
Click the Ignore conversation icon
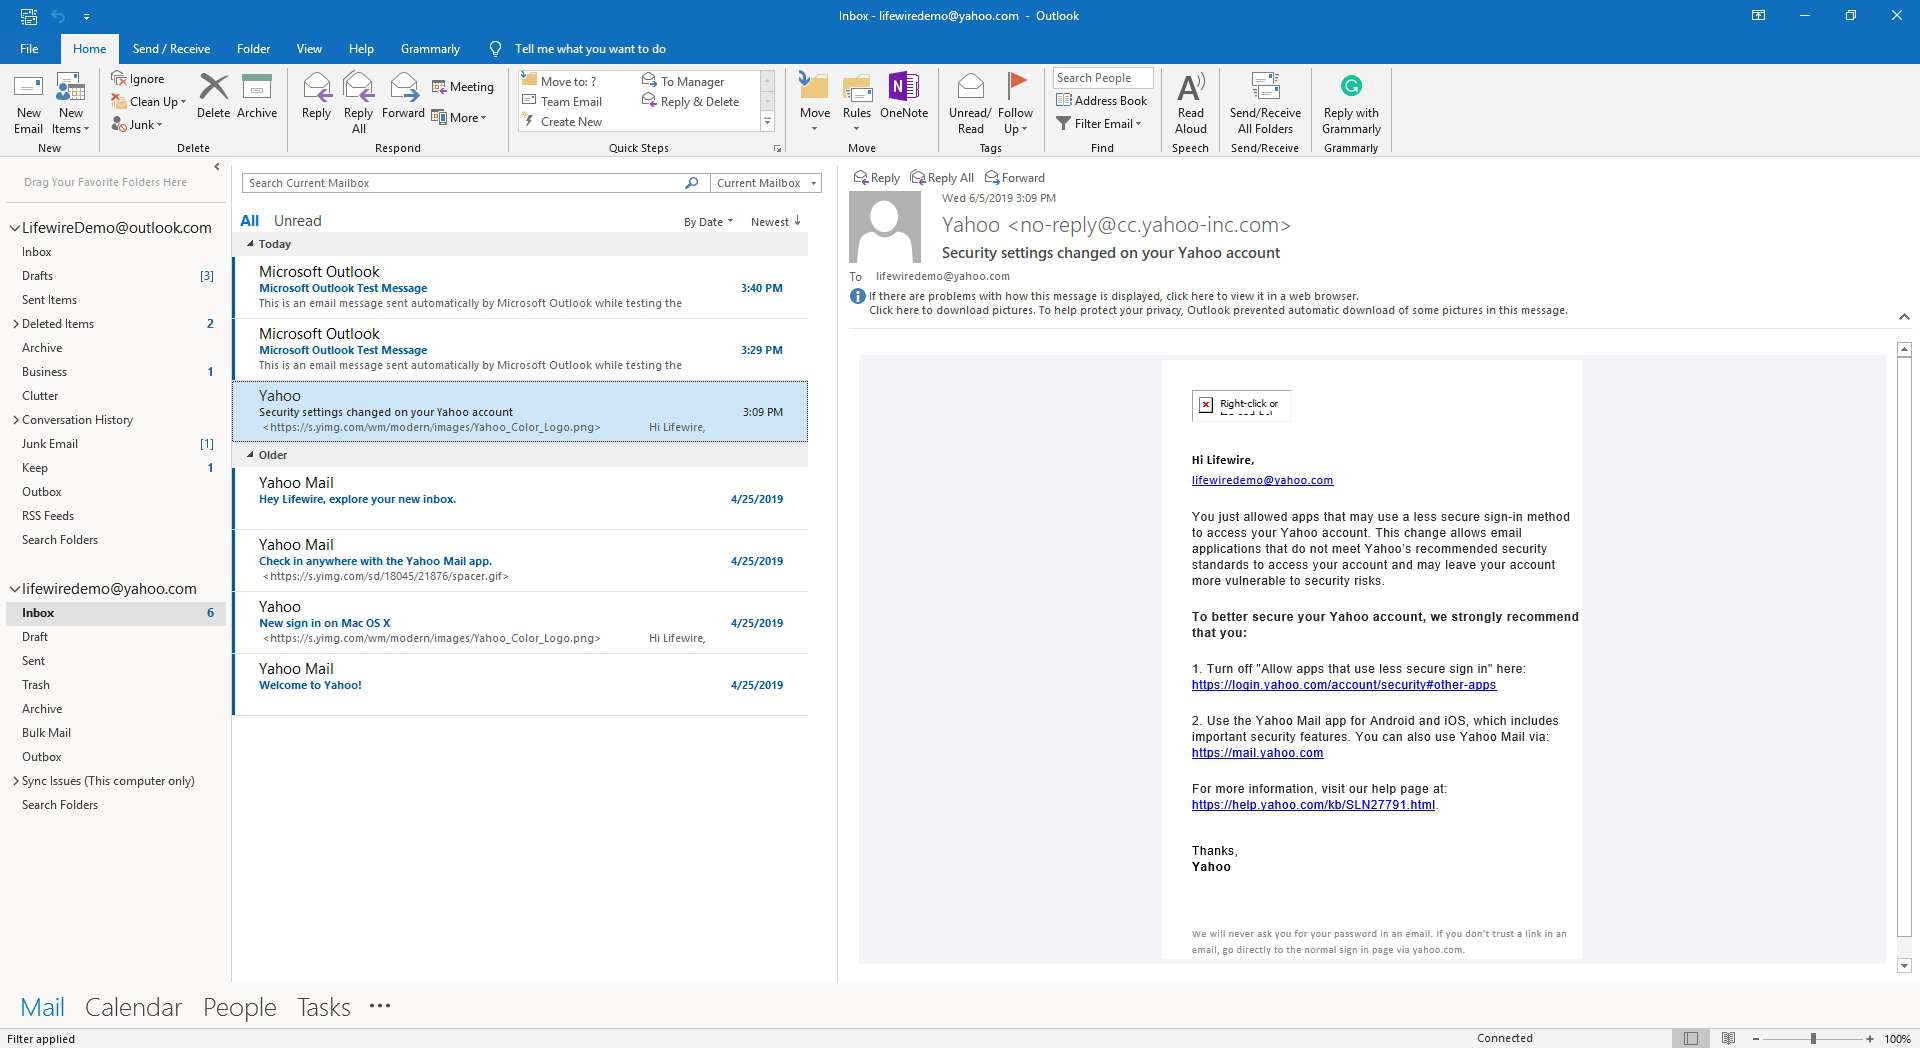(x=138, y=78)
